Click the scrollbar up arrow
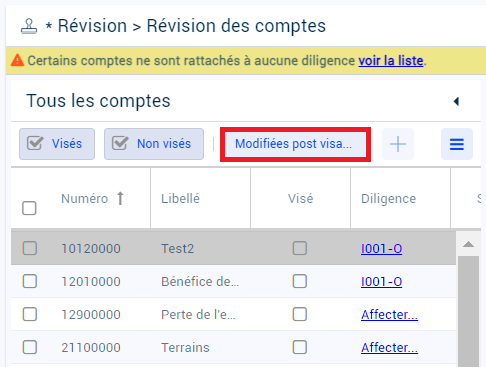The height and width of the screenshot is (367, 486). (x=468, y=244)
